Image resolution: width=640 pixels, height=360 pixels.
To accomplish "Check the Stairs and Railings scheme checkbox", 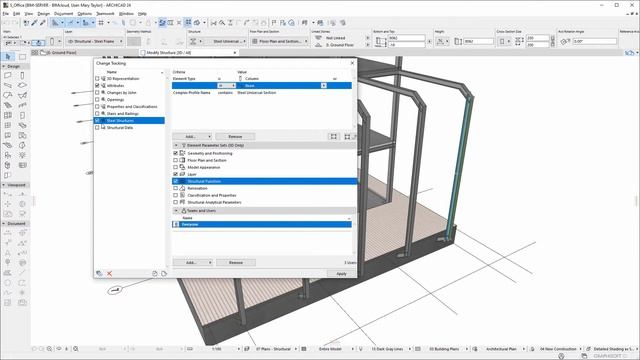I will point(97,113).
